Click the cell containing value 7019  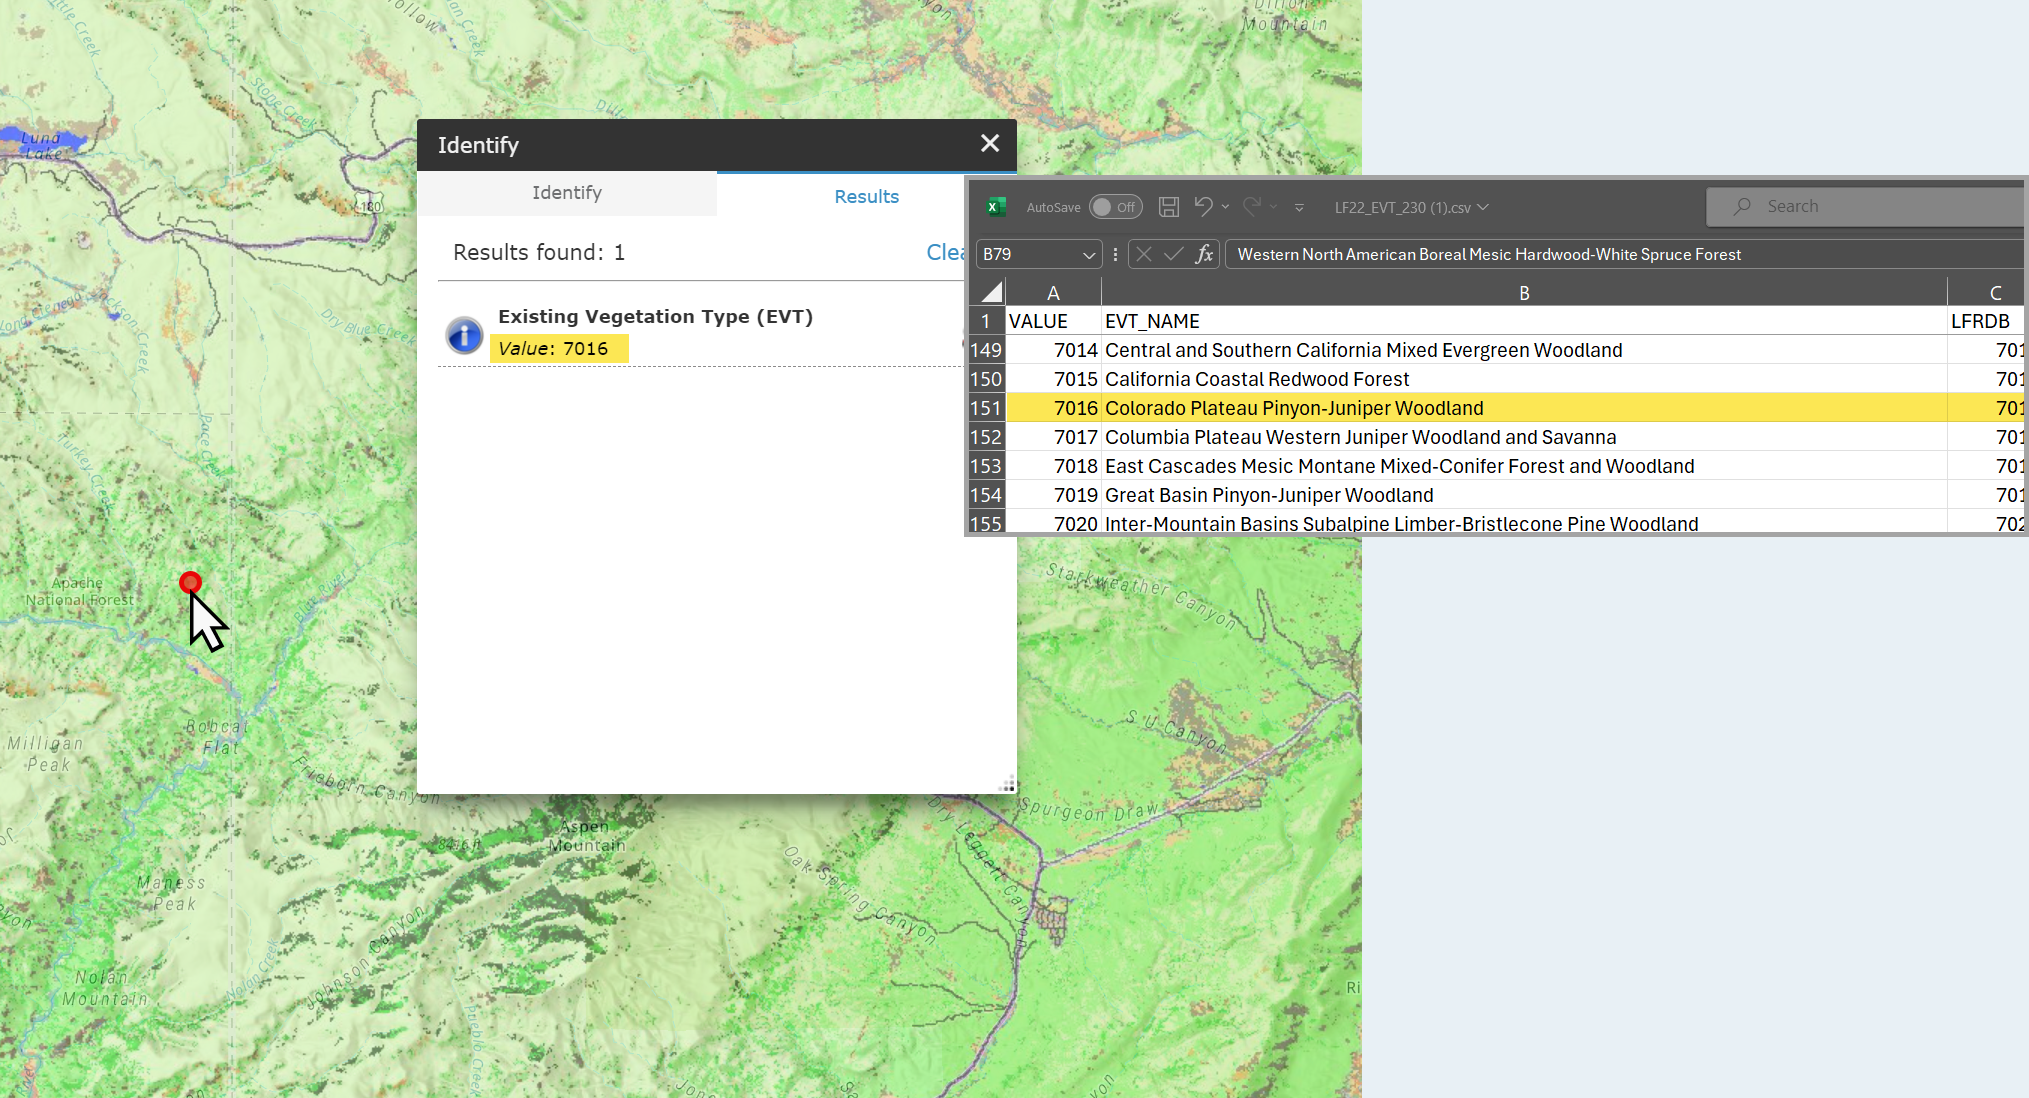(x=1053, y=495)
